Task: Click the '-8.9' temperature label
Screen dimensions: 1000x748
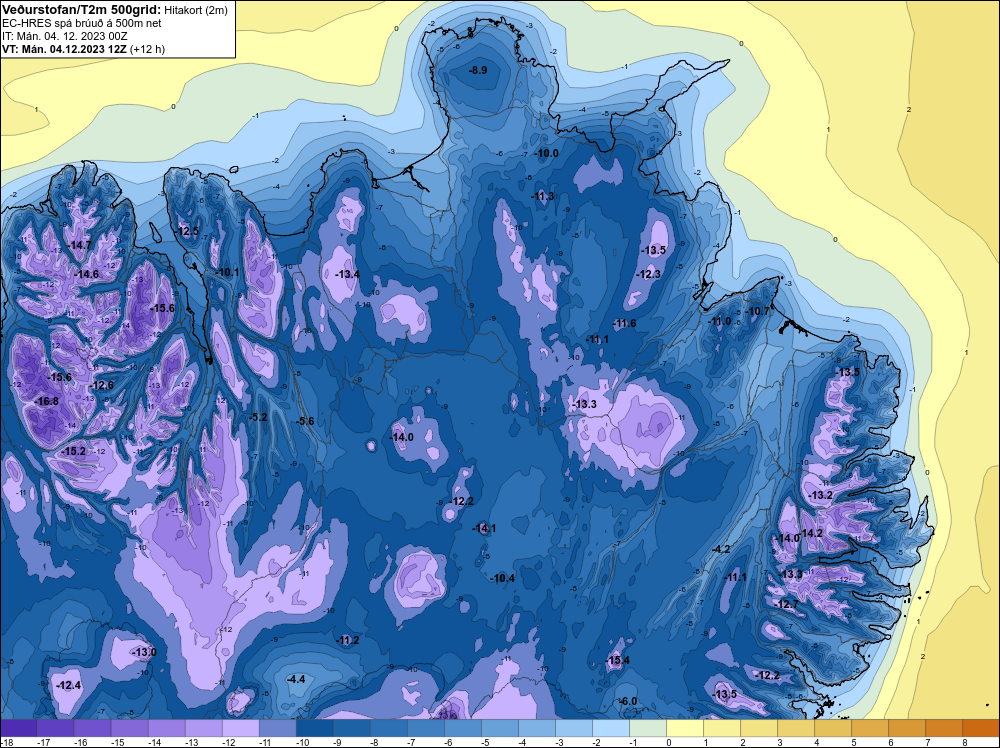Action: pos(478,70)
